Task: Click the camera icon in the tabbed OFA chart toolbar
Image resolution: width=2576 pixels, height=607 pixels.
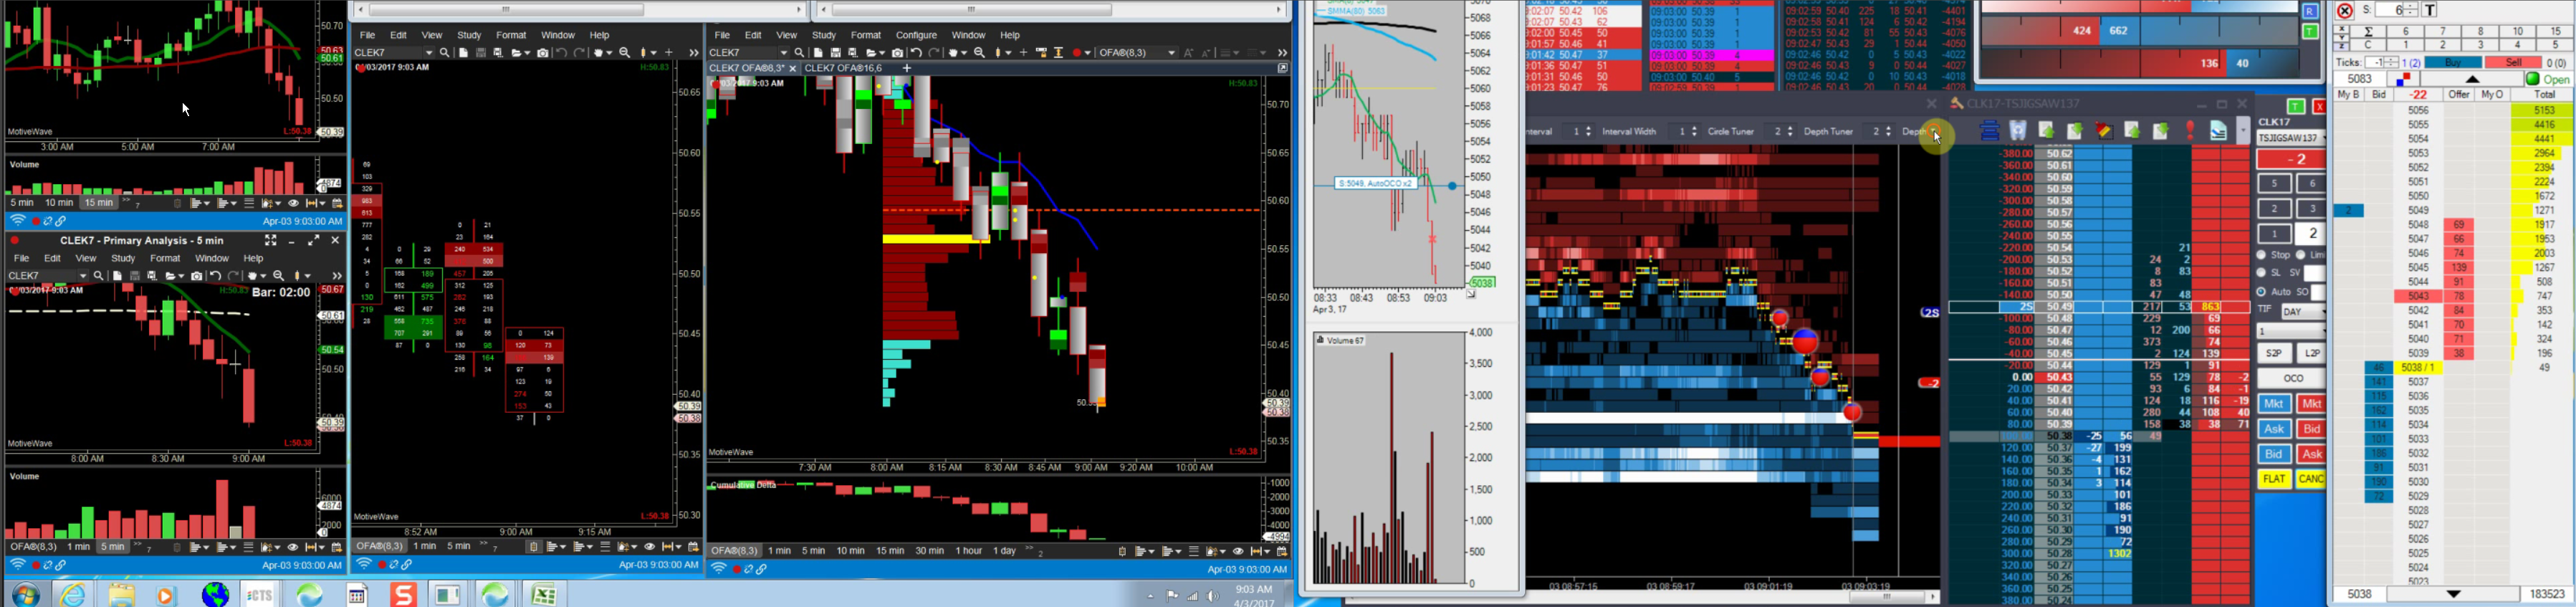Action: tap(897, 53)
